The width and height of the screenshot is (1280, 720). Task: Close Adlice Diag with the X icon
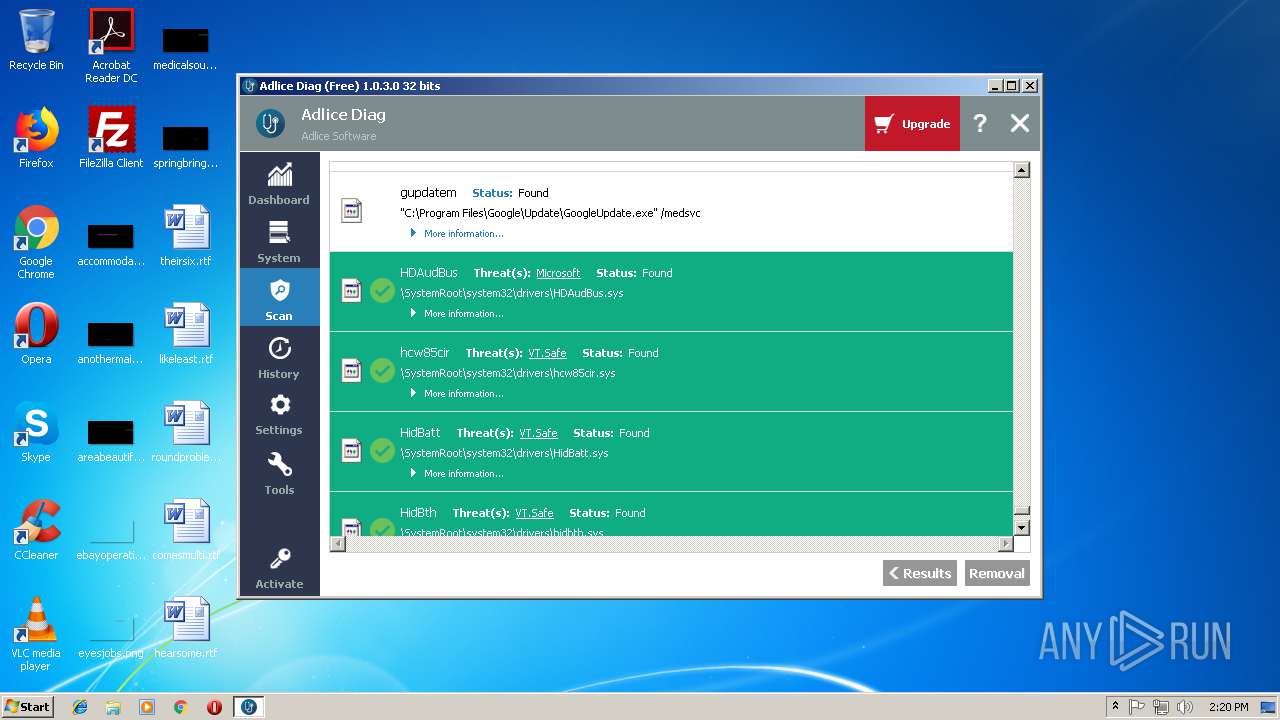(x=1019, y=123)
